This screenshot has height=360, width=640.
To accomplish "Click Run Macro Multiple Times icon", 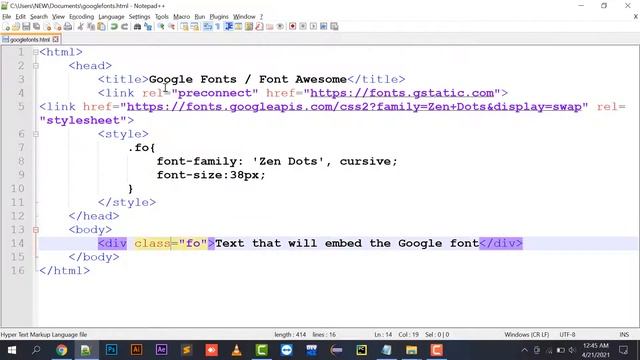I will (x=323, y=27).
